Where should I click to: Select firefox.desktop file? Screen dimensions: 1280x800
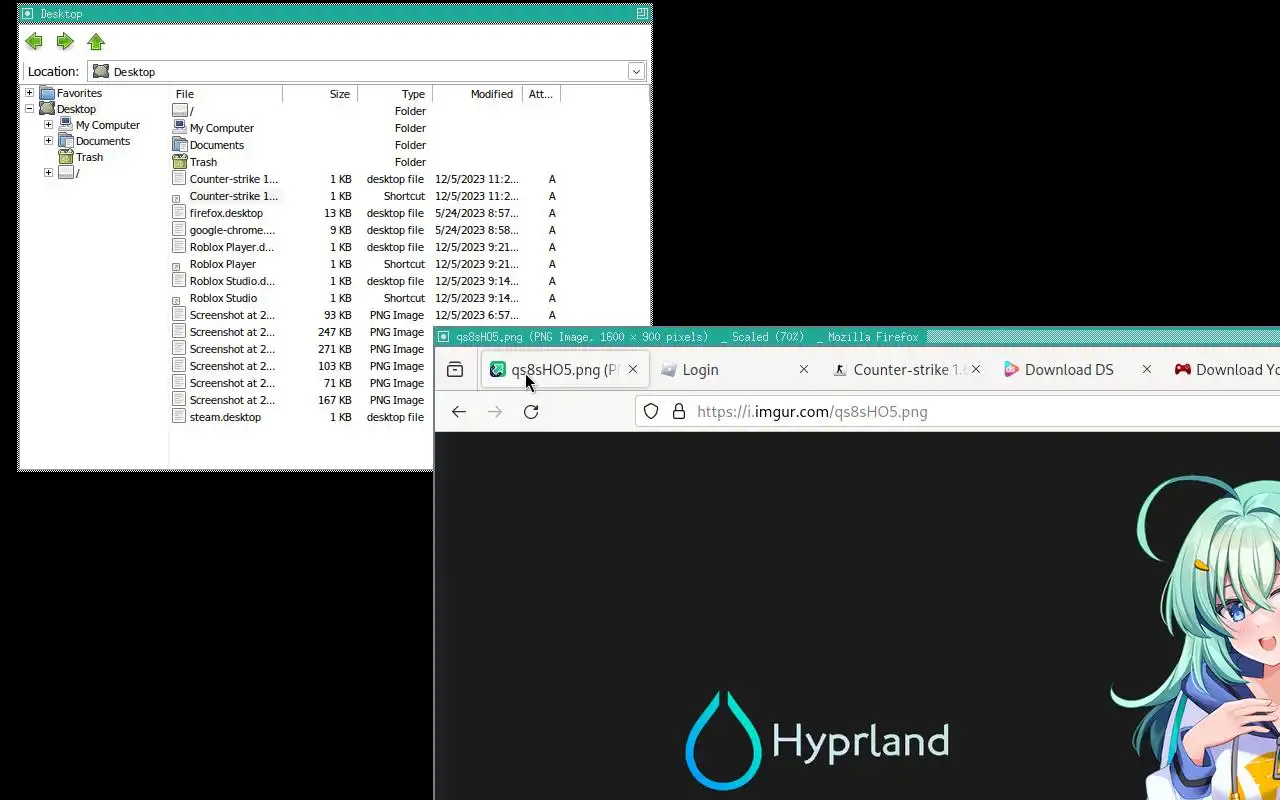coord(226,213)
